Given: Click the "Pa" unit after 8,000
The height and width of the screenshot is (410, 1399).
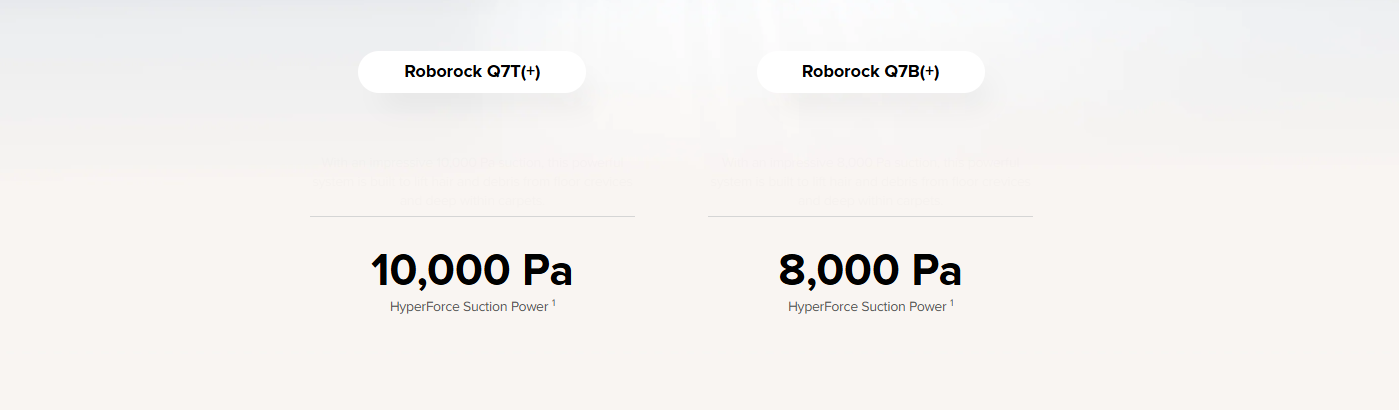Looking at the screenshot, I should [935, 271].
